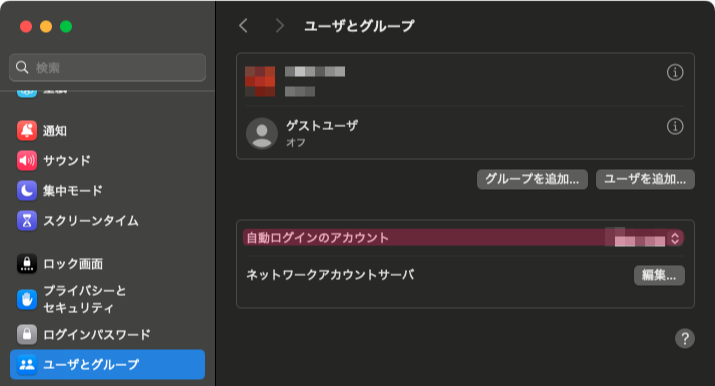The image size is (715, 386).
Task: Click the green zoom window button
Action: (66, 26)
